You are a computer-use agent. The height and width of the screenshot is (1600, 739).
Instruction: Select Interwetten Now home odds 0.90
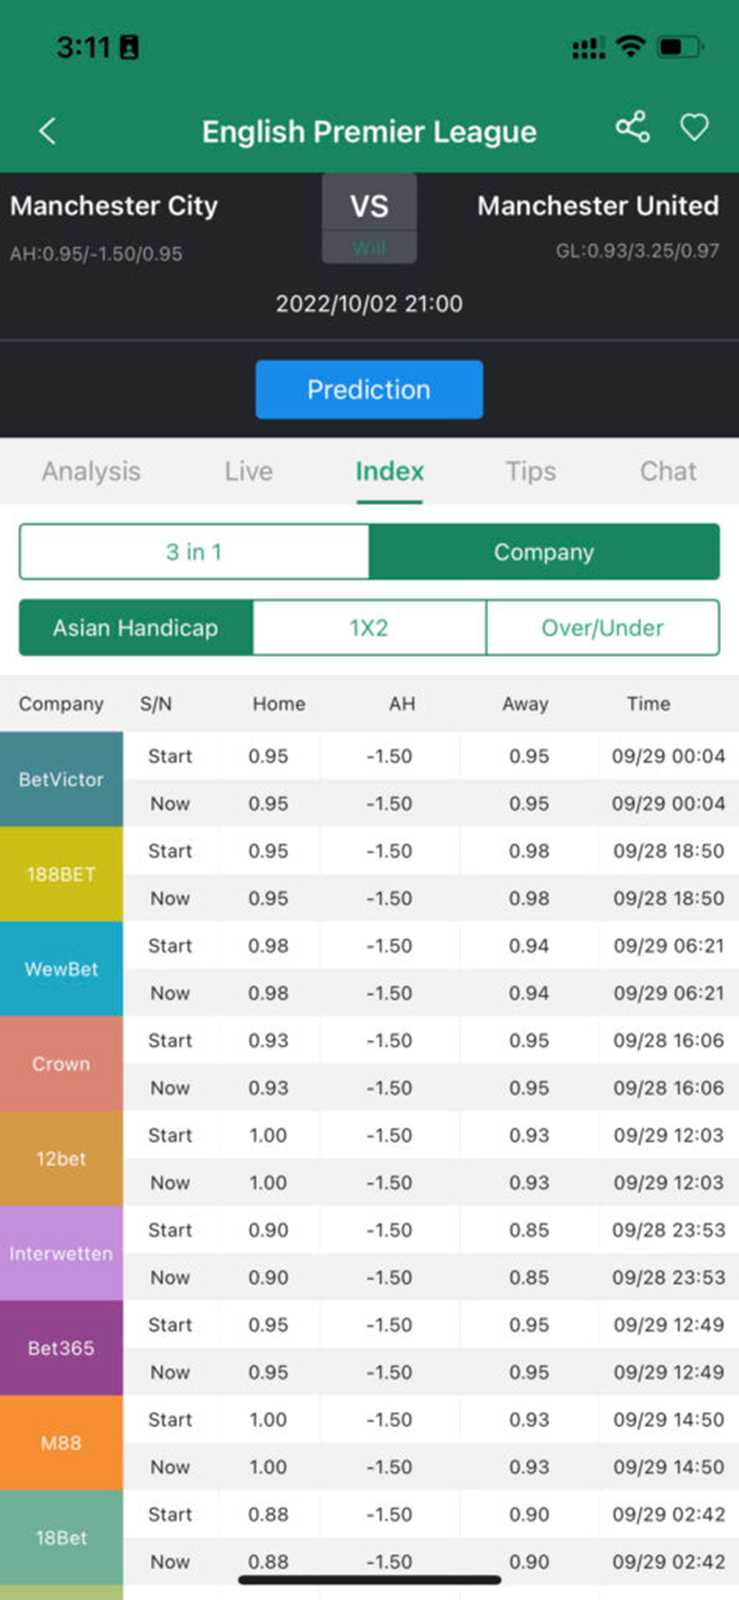coord(268,1277)
